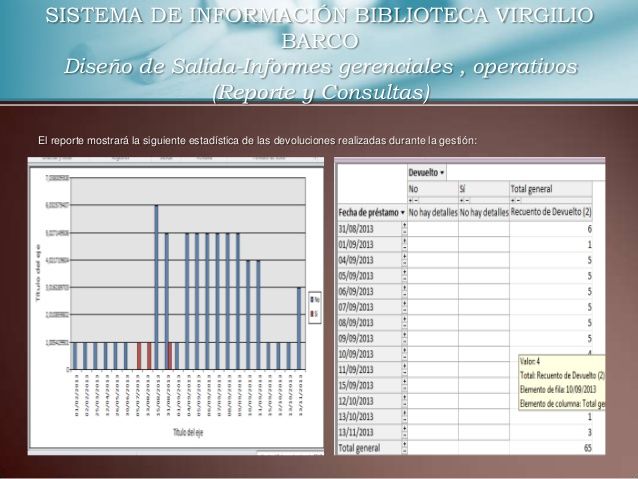Click the 'No hay detalles' cell under No
Image resolution: width=638 pixels, height=479 pixels.
pyautogui.click(x=433, y=212)
